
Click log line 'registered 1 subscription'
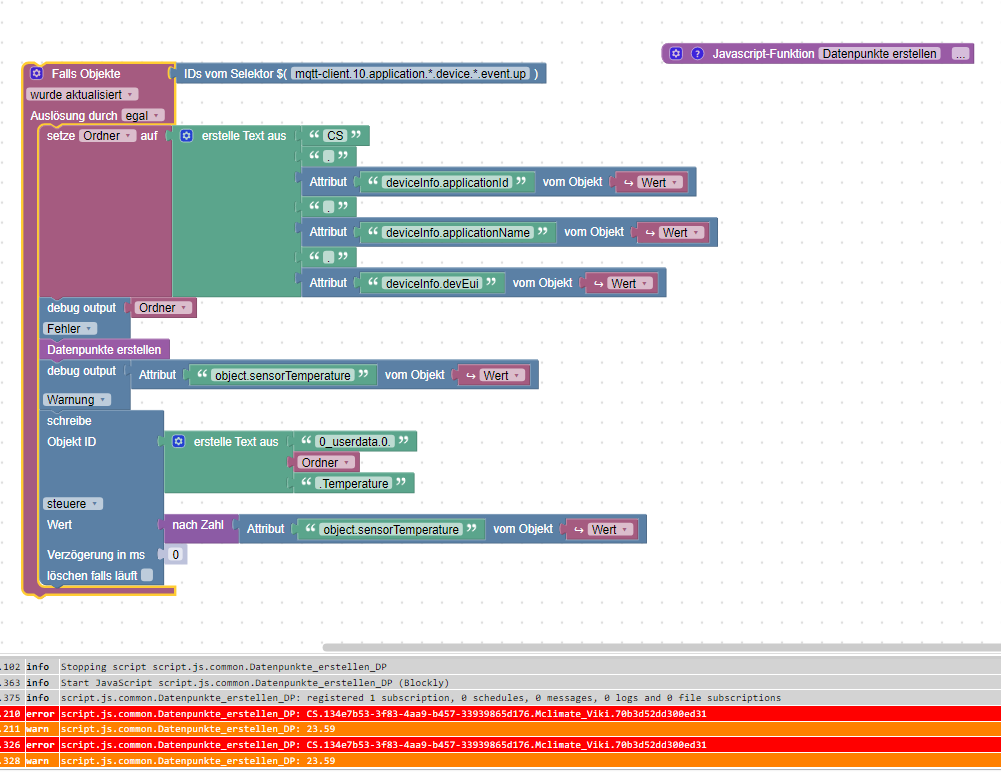pos(500,698)
